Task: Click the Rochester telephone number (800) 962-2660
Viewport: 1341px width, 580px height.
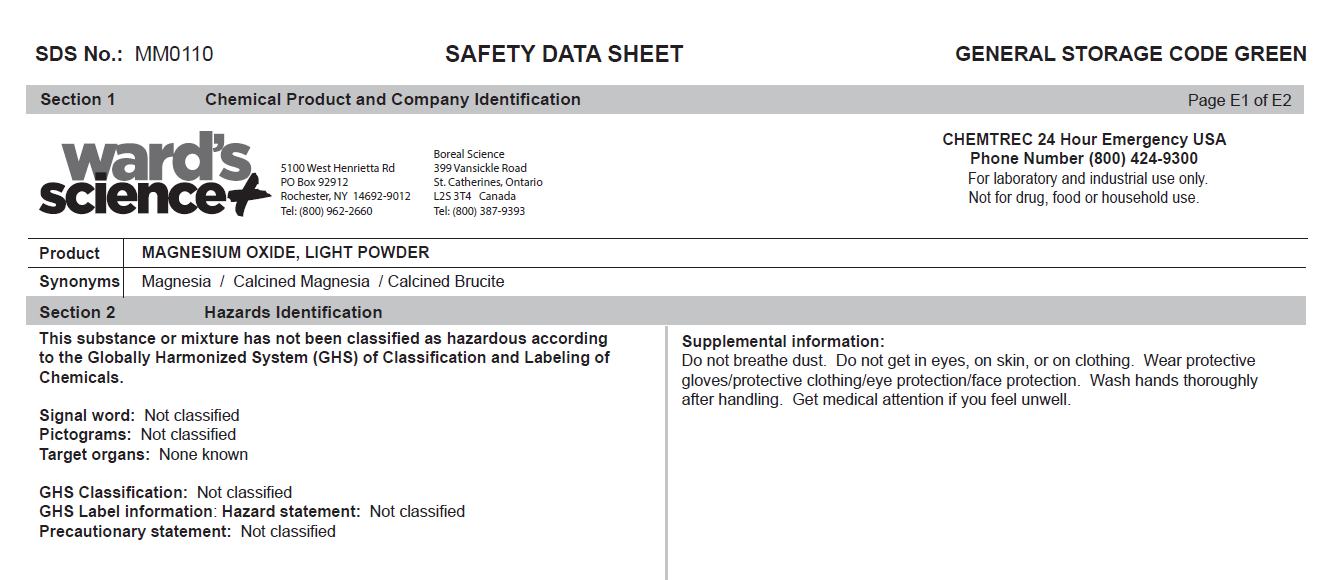Action: [335, 211]
